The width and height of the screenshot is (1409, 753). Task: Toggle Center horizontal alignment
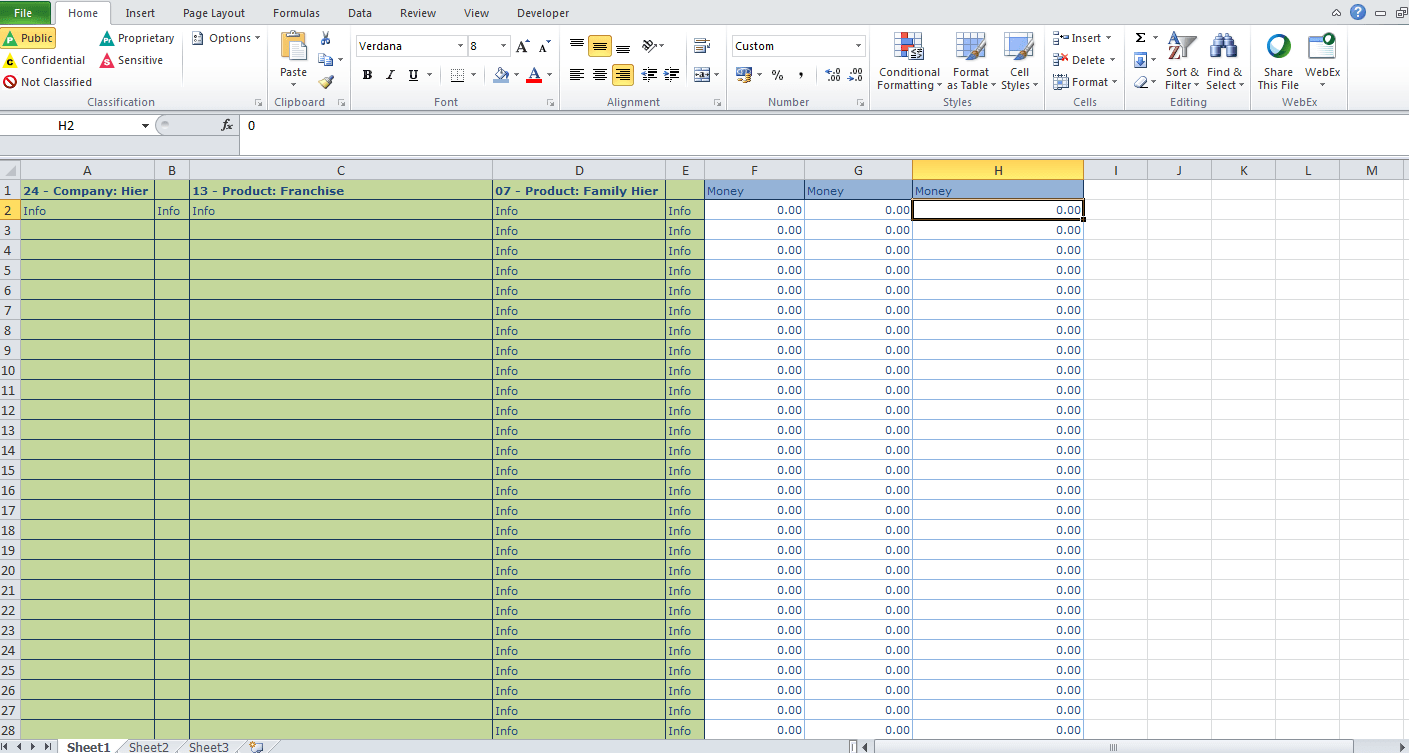pyautogui.click(x=600, y=75)
